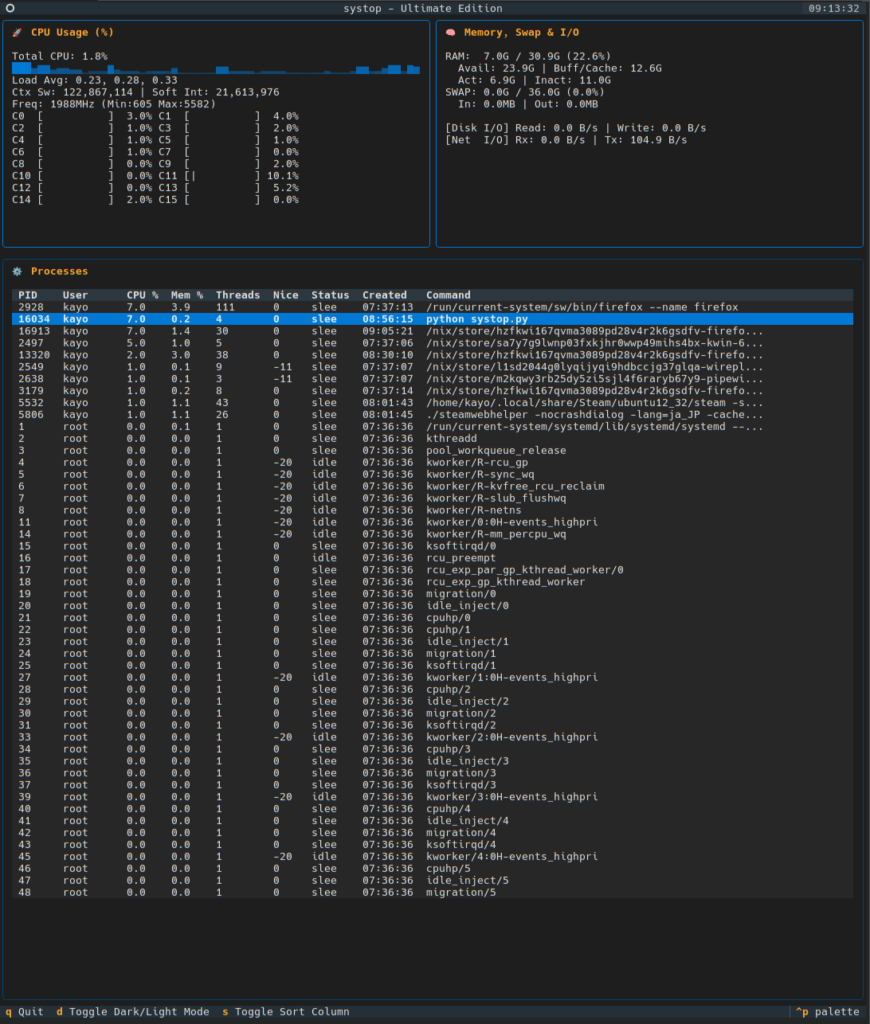Click the C13 core usage bar

point(221,188)
